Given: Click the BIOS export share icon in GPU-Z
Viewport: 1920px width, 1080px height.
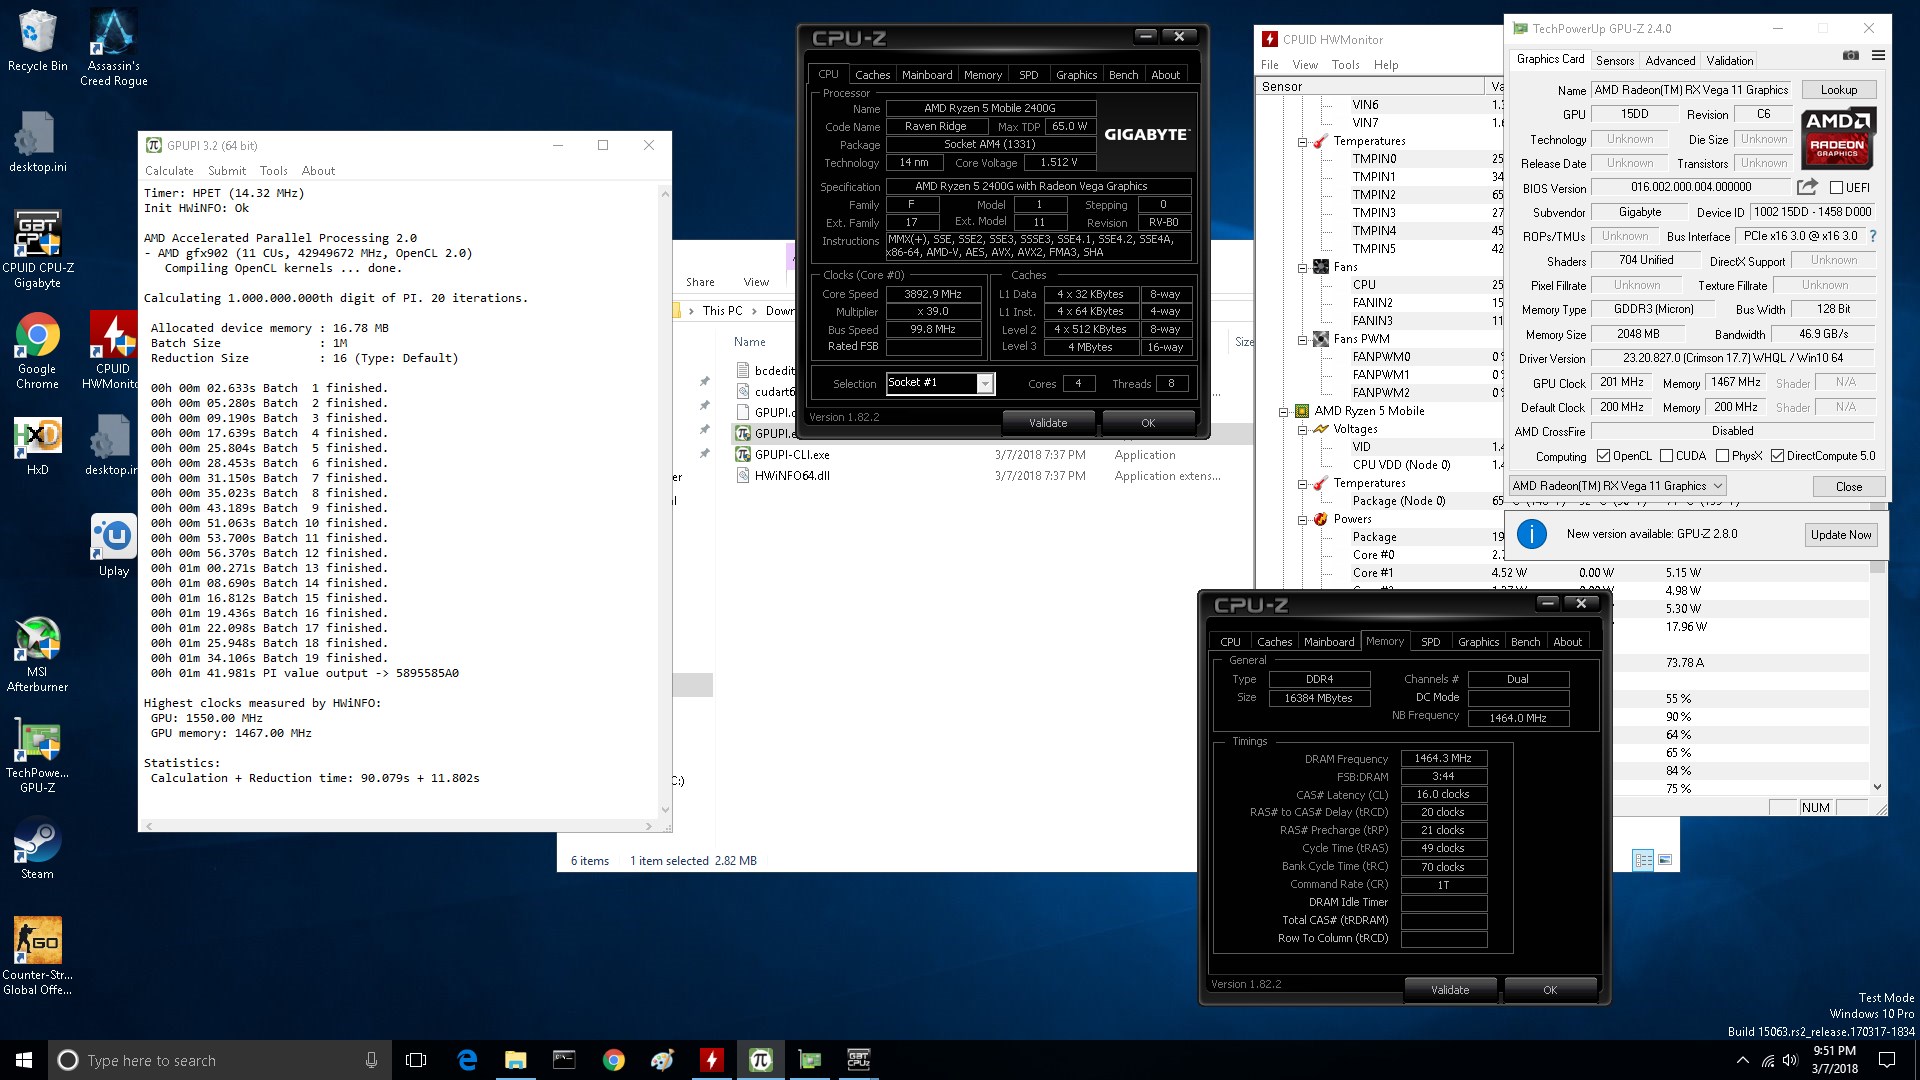Looking at the screenshot, I should 1807,187.
